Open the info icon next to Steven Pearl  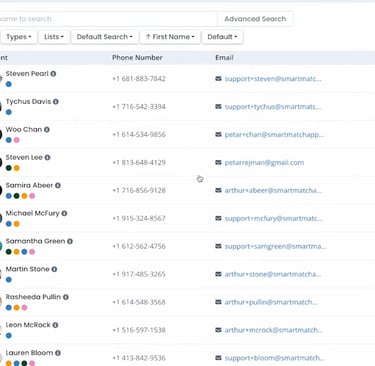point(53,74)
